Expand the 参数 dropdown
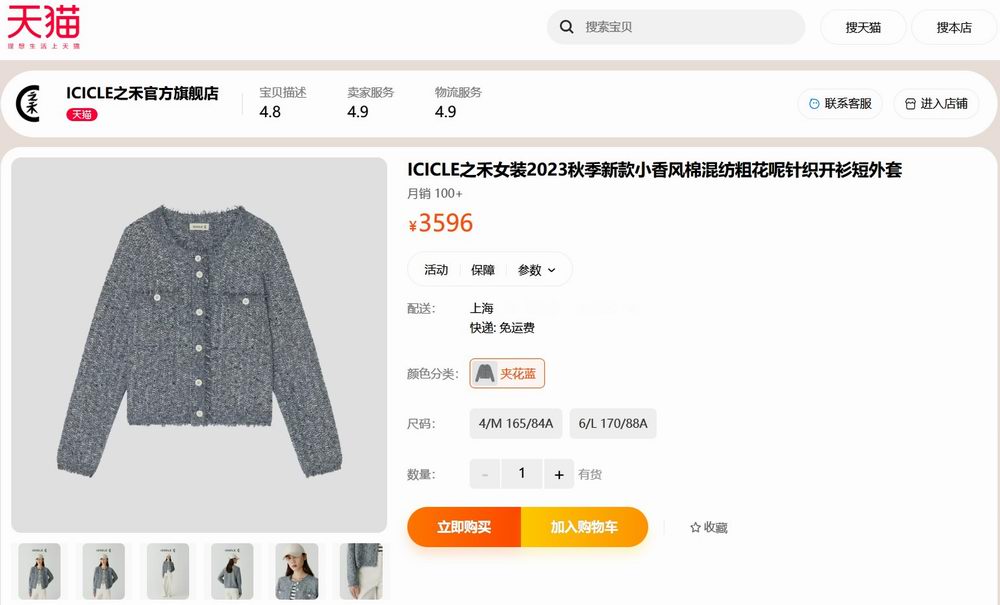 point(536,270)
